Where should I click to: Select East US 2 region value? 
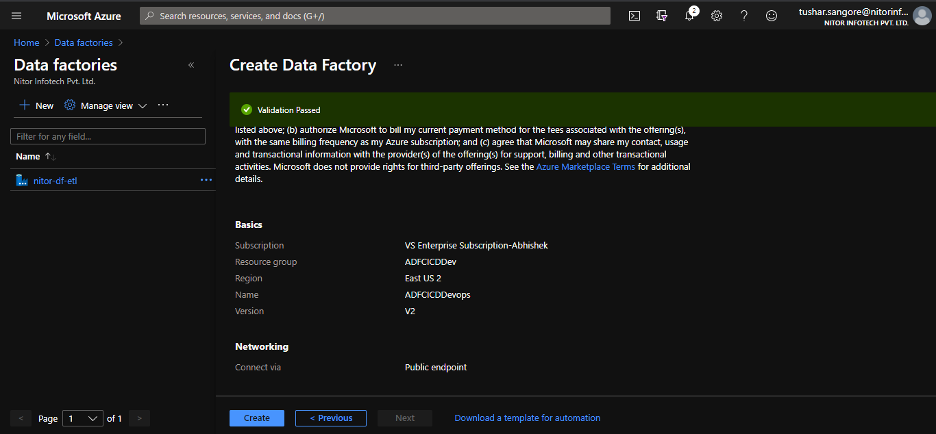click(423, 278)
